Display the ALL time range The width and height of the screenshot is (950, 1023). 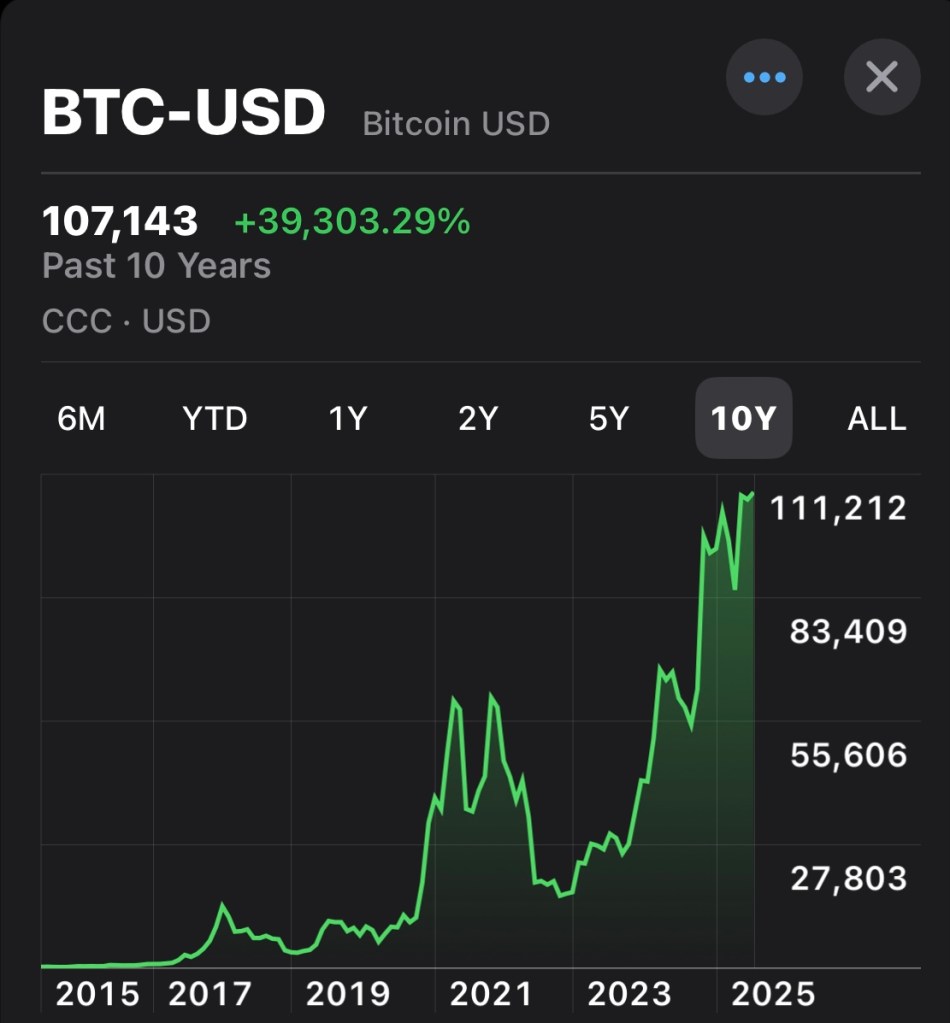click(877, 418)
